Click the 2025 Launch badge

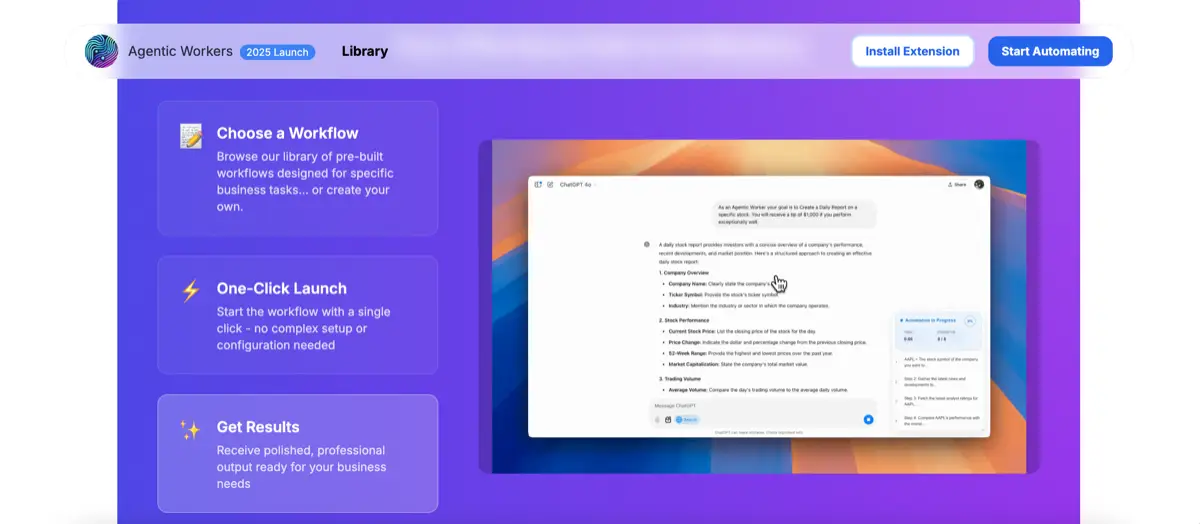tap(277, 52)
